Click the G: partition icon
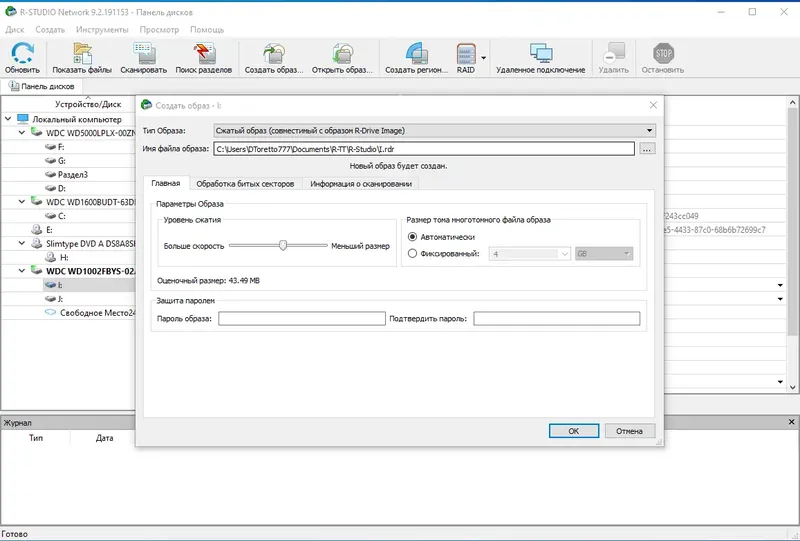800x541 pixels. [x=50, y=161]
